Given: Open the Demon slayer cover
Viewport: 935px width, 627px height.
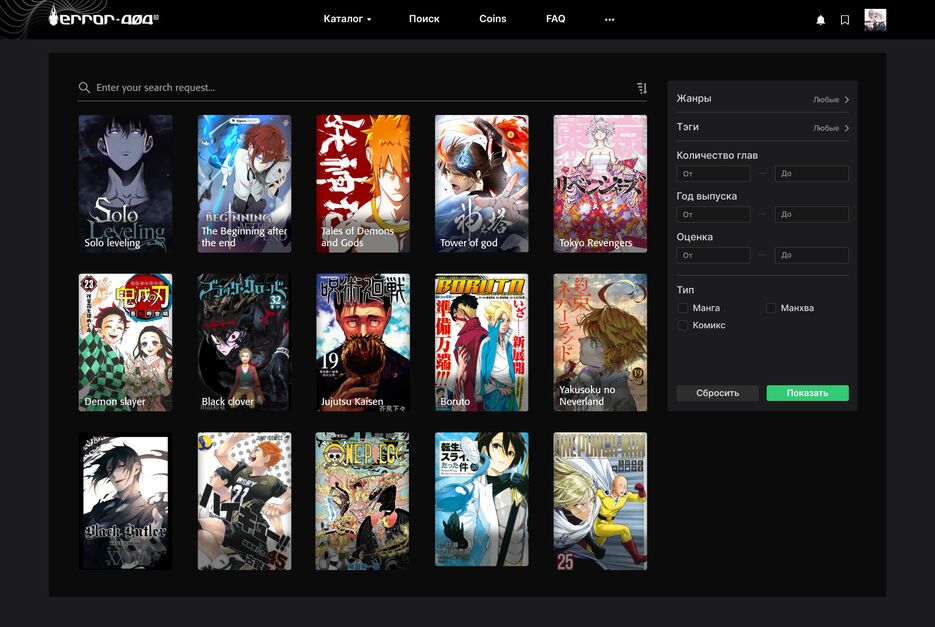Looking at the screenshot, I should point(125,342).
